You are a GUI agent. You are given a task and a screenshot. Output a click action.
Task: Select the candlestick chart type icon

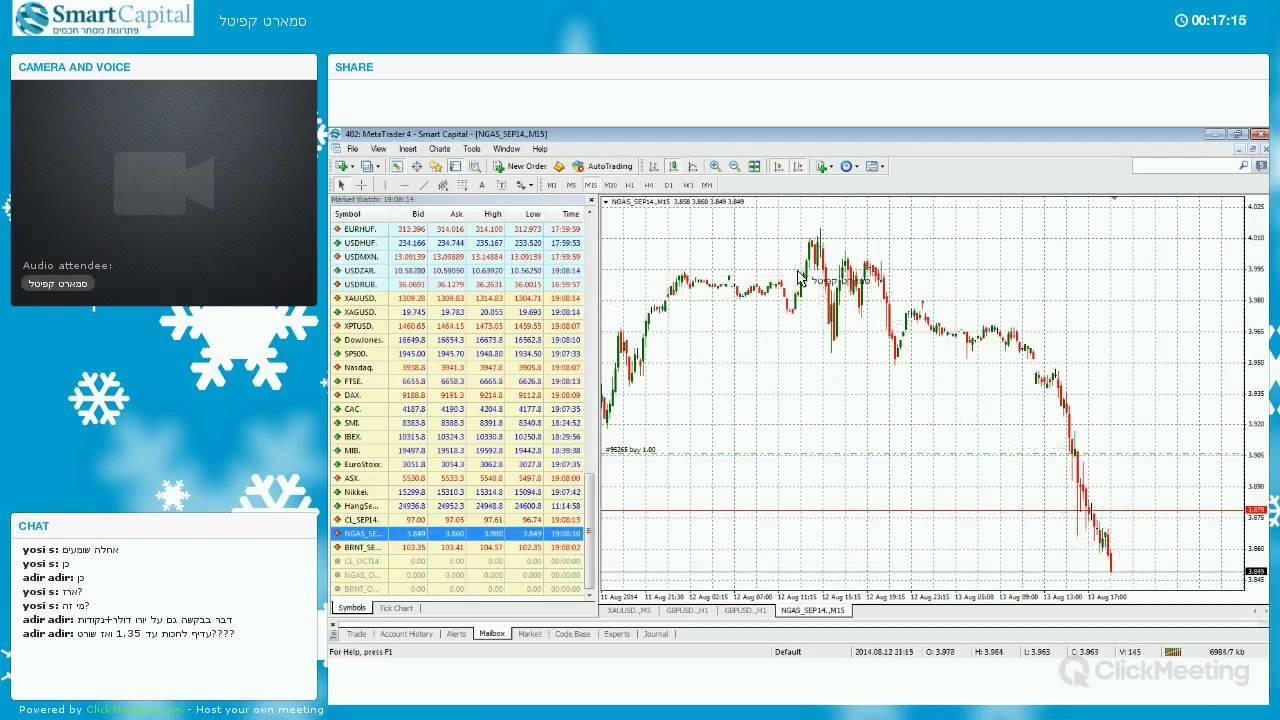tap(674, 166)
